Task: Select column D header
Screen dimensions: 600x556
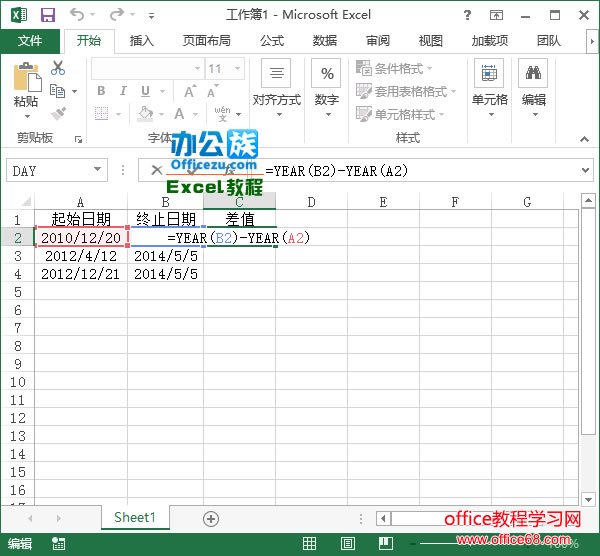Action: pos(311,201)
